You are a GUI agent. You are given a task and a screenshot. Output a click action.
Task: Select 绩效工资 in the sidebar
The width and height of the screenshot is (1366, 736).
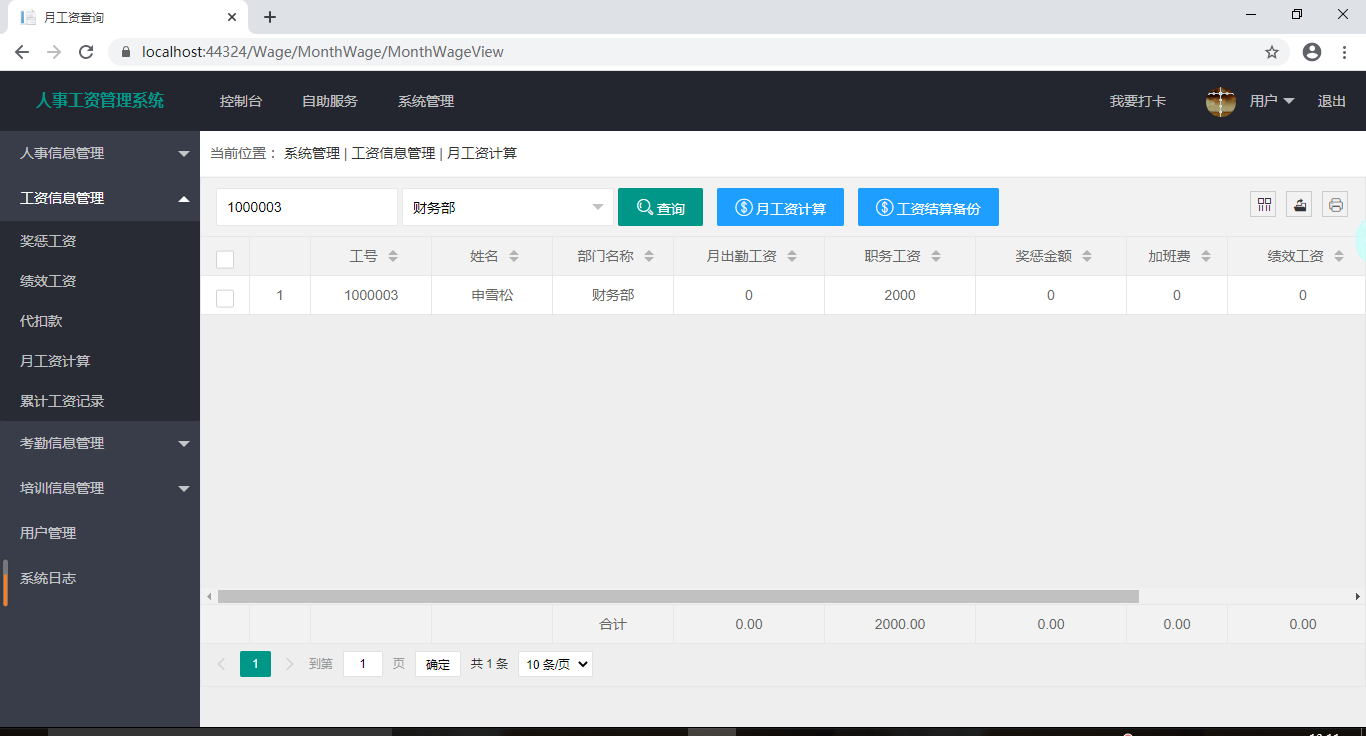click(100, 281)
